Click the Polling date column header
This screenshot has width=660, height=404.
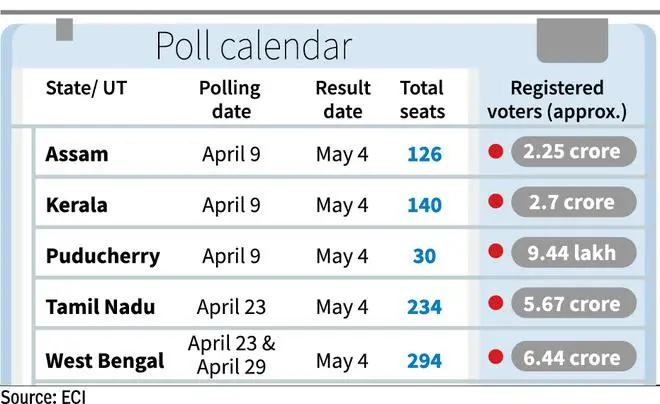231,98
